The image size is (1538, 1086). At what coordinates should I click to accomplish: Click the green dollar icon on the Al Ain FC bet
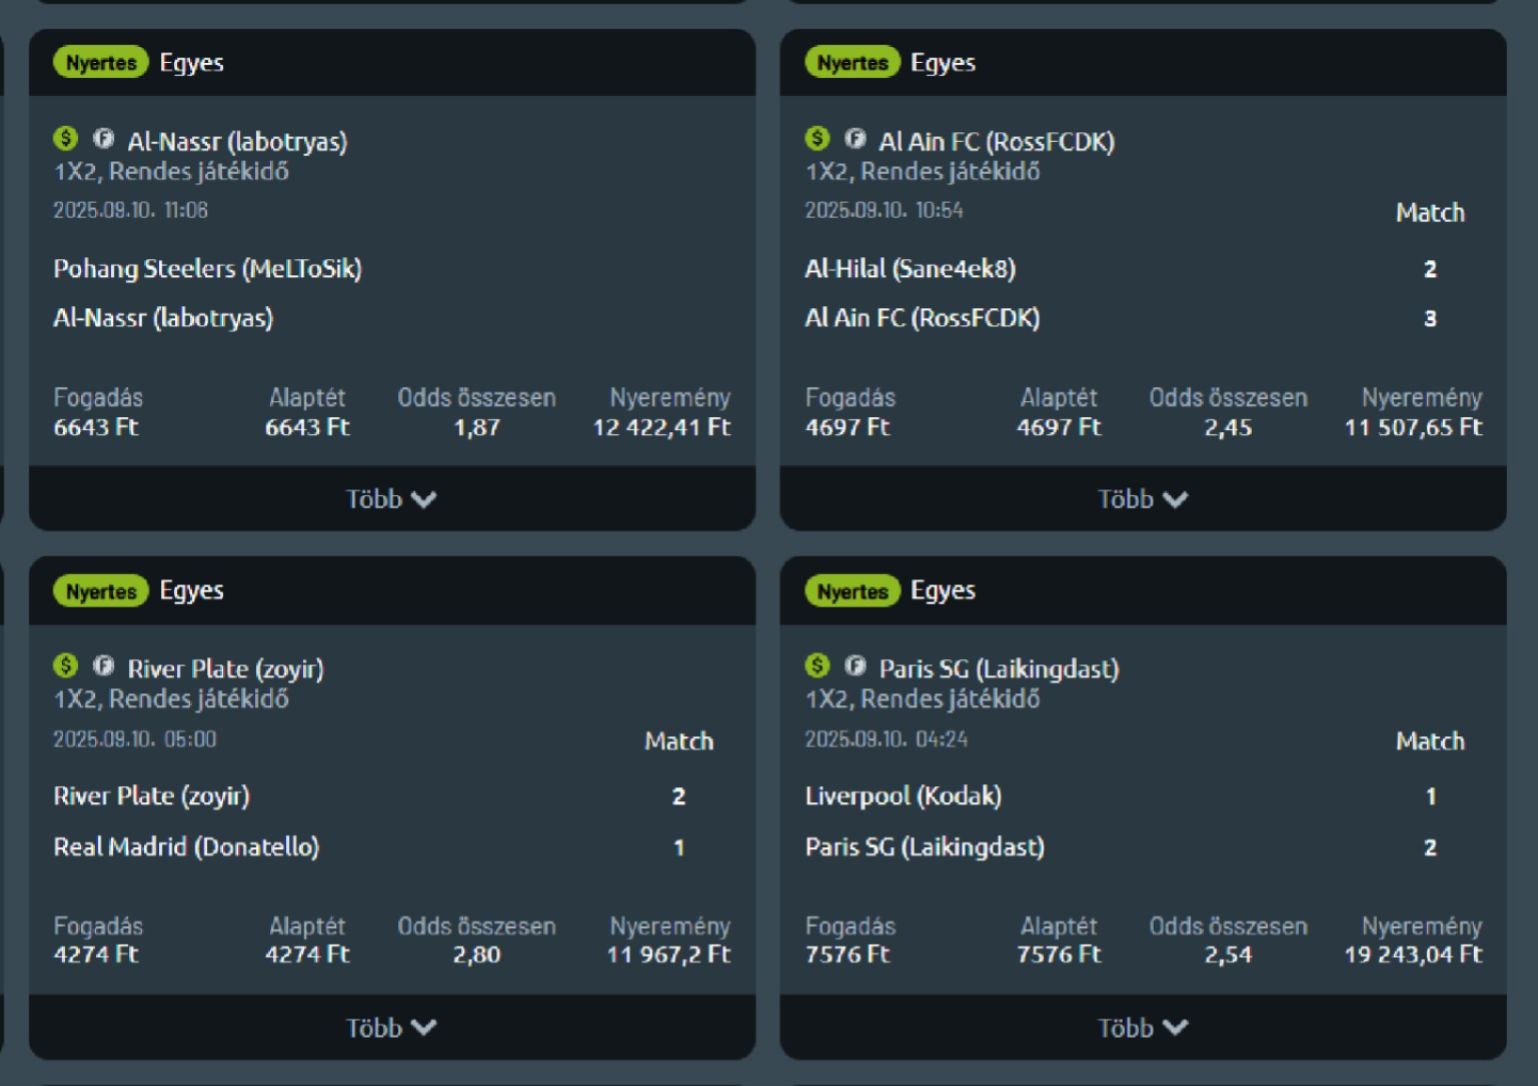817,139
